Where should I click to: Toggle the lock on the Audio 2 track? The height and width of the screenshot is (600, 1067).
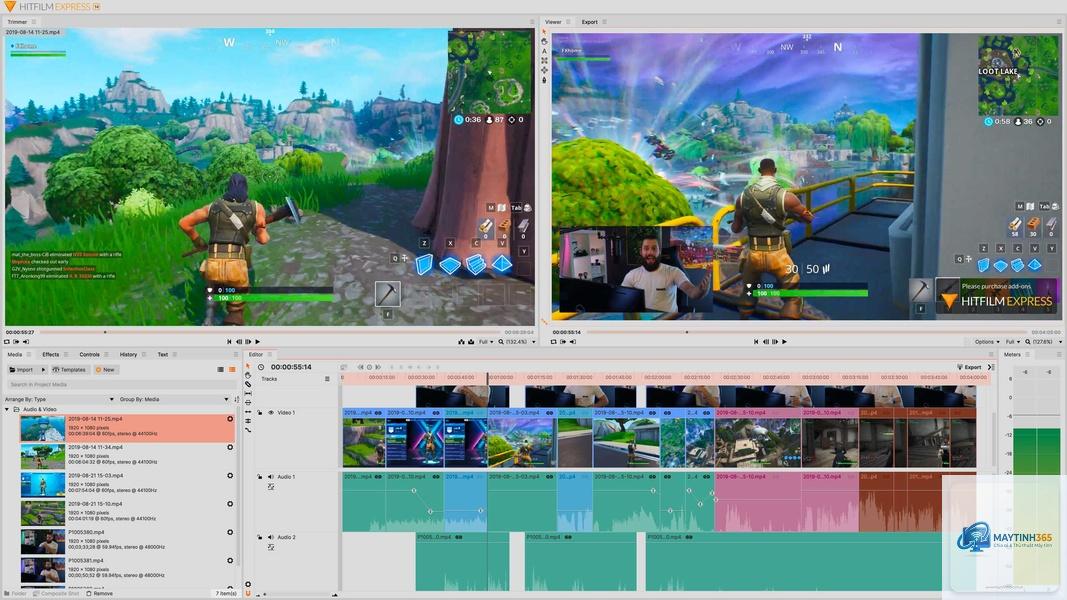pos(259,537)
